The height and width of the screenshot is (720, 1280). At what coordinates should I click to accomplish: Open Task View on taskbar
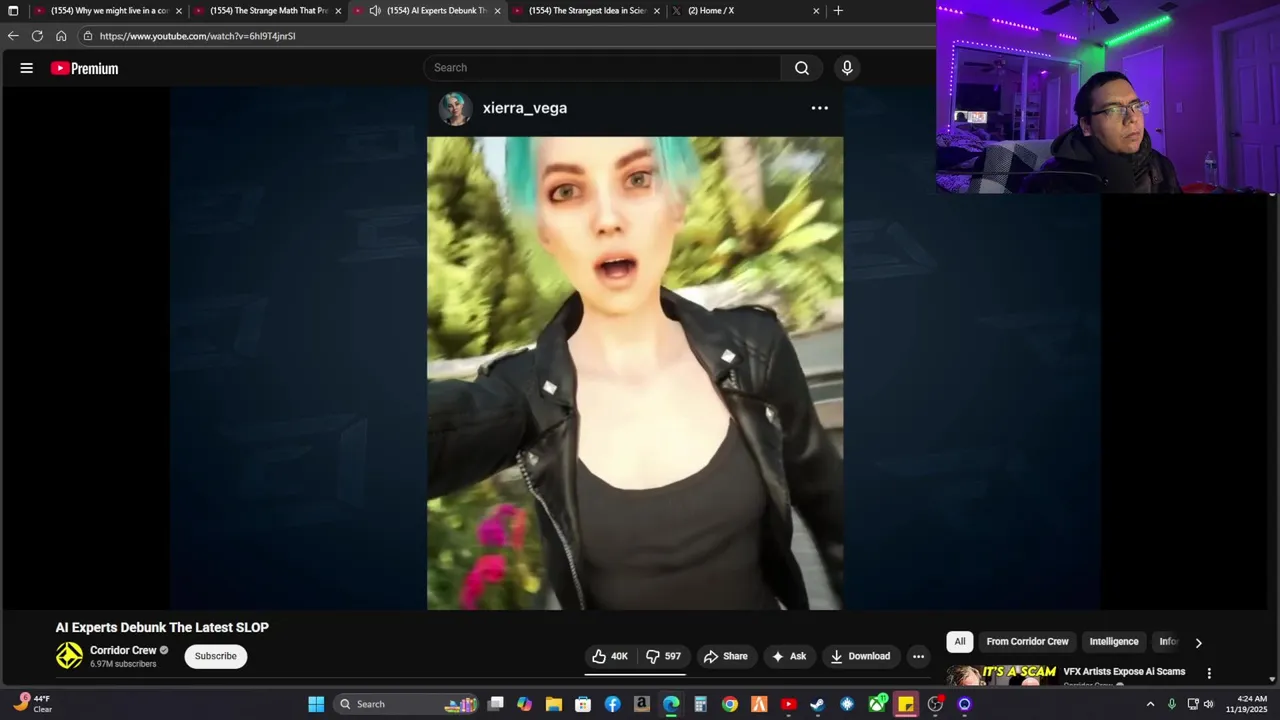pyautogui.click(x=495, y=704)
